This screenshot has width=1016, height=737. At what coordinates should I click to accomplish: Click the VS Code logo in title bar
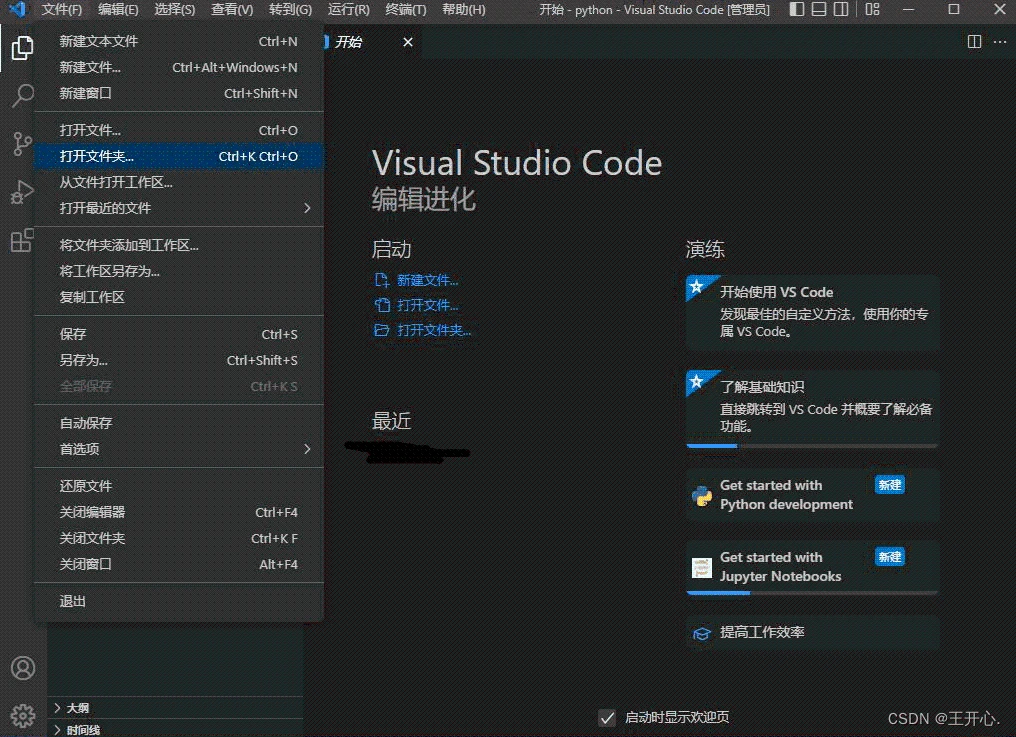coord(17,9)
